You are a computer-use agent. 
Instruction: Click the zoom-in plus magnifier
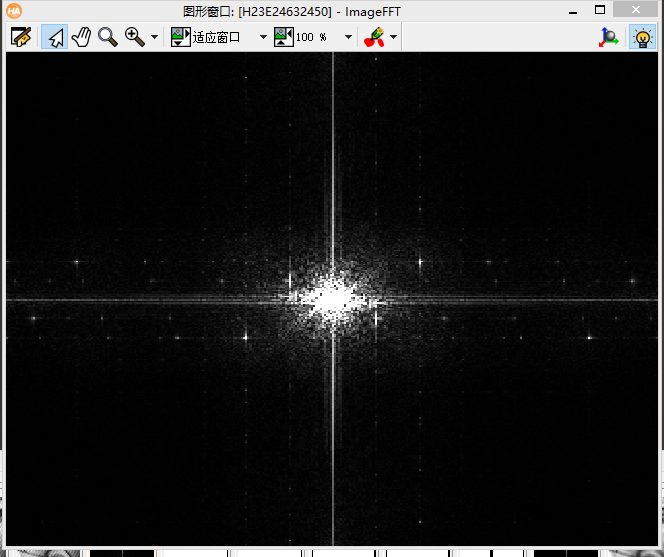coord(135,37)
